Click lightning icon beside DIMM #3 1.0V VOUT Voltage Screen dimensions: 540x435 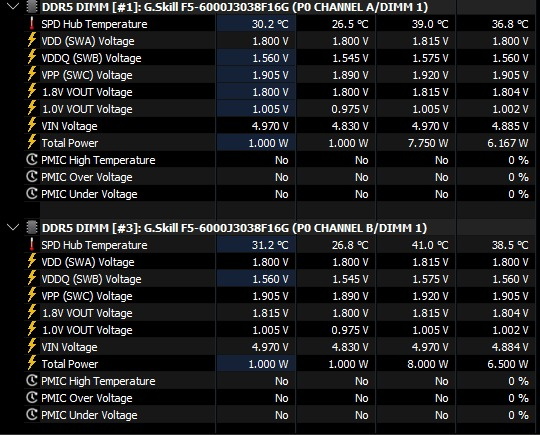32,330
